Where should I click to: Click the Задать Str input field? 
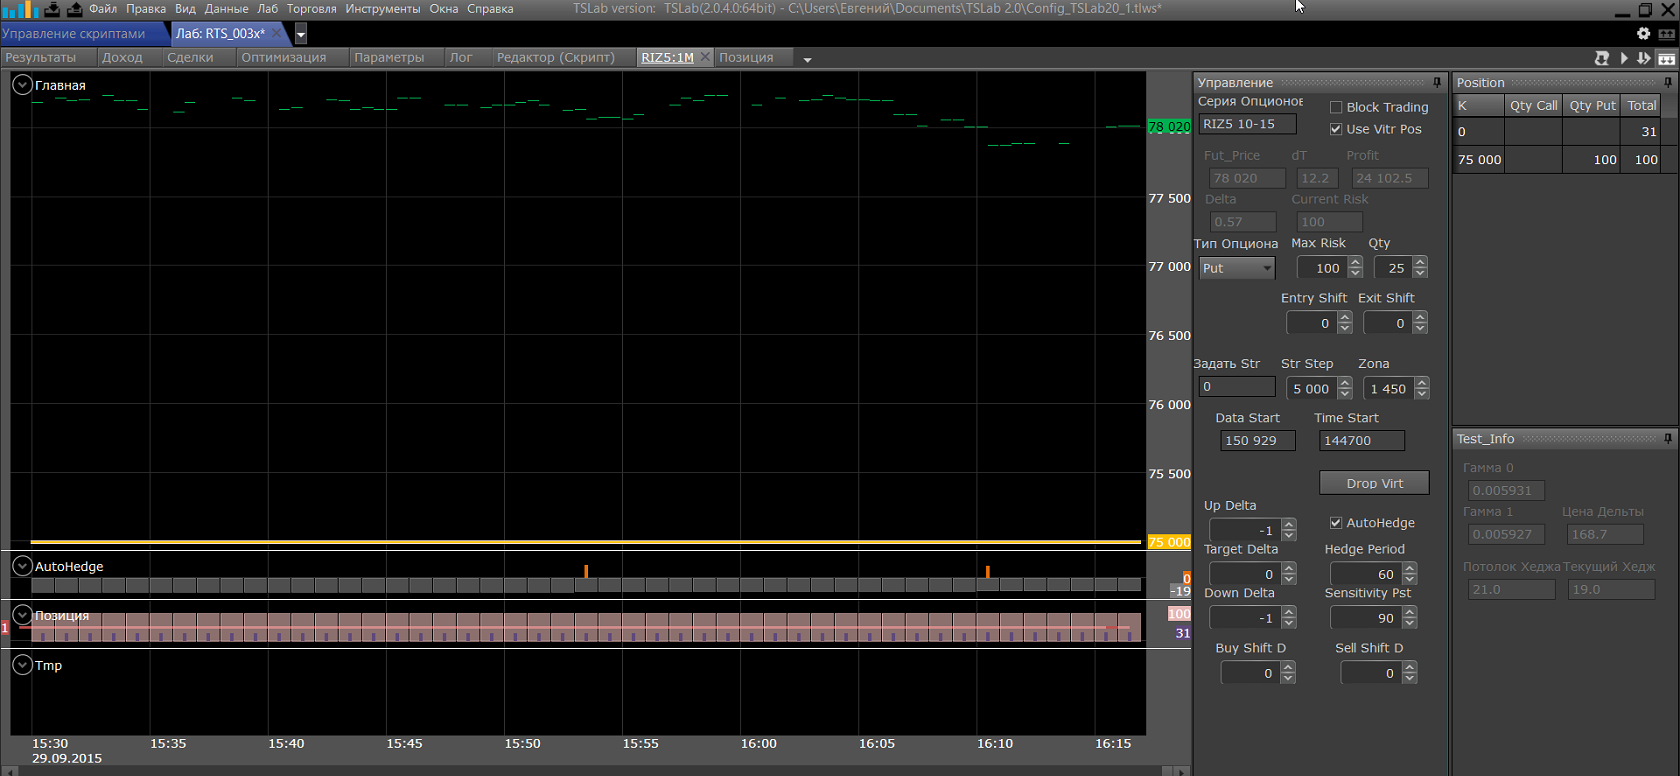click(x=1237, y=387)
